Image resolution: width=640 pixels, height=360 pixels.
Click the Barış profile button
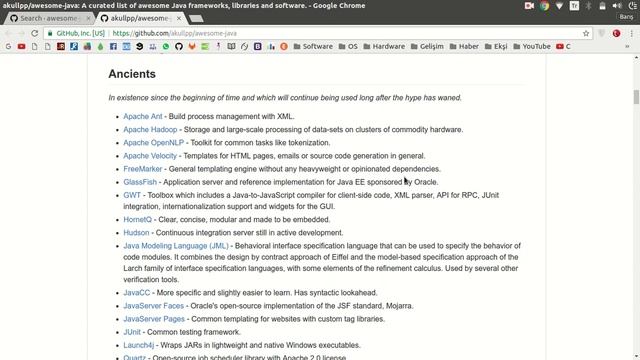[x=626, y=17]
